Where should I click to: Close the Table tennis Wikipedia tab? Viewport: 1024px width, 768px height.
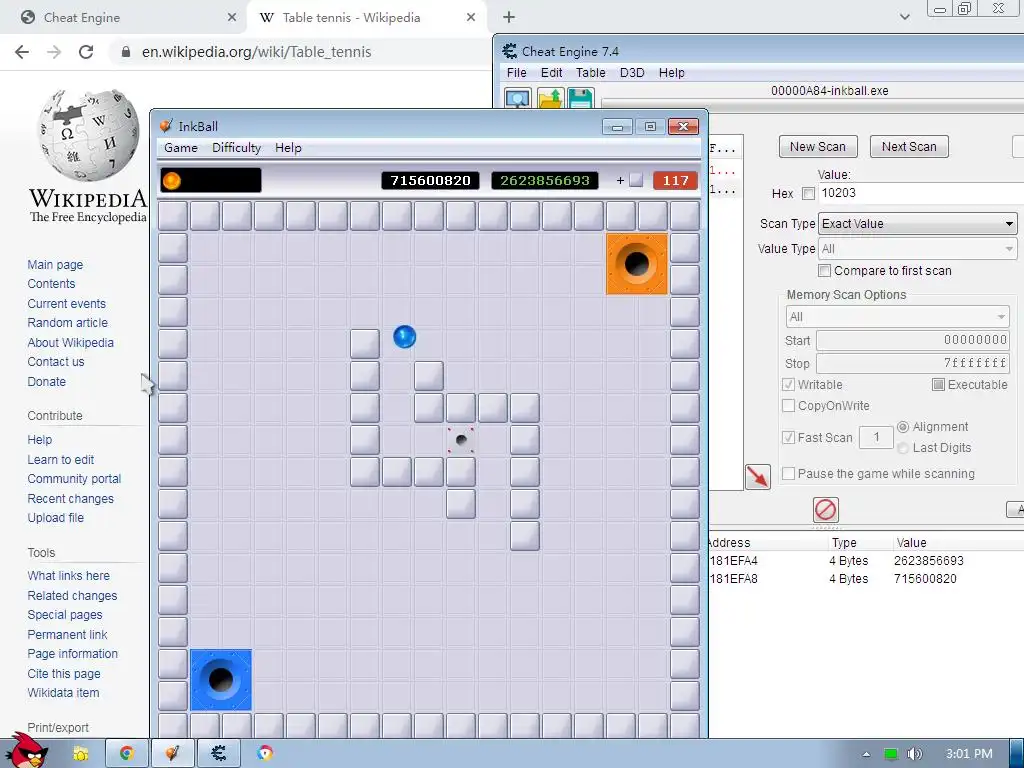(471, 18)
